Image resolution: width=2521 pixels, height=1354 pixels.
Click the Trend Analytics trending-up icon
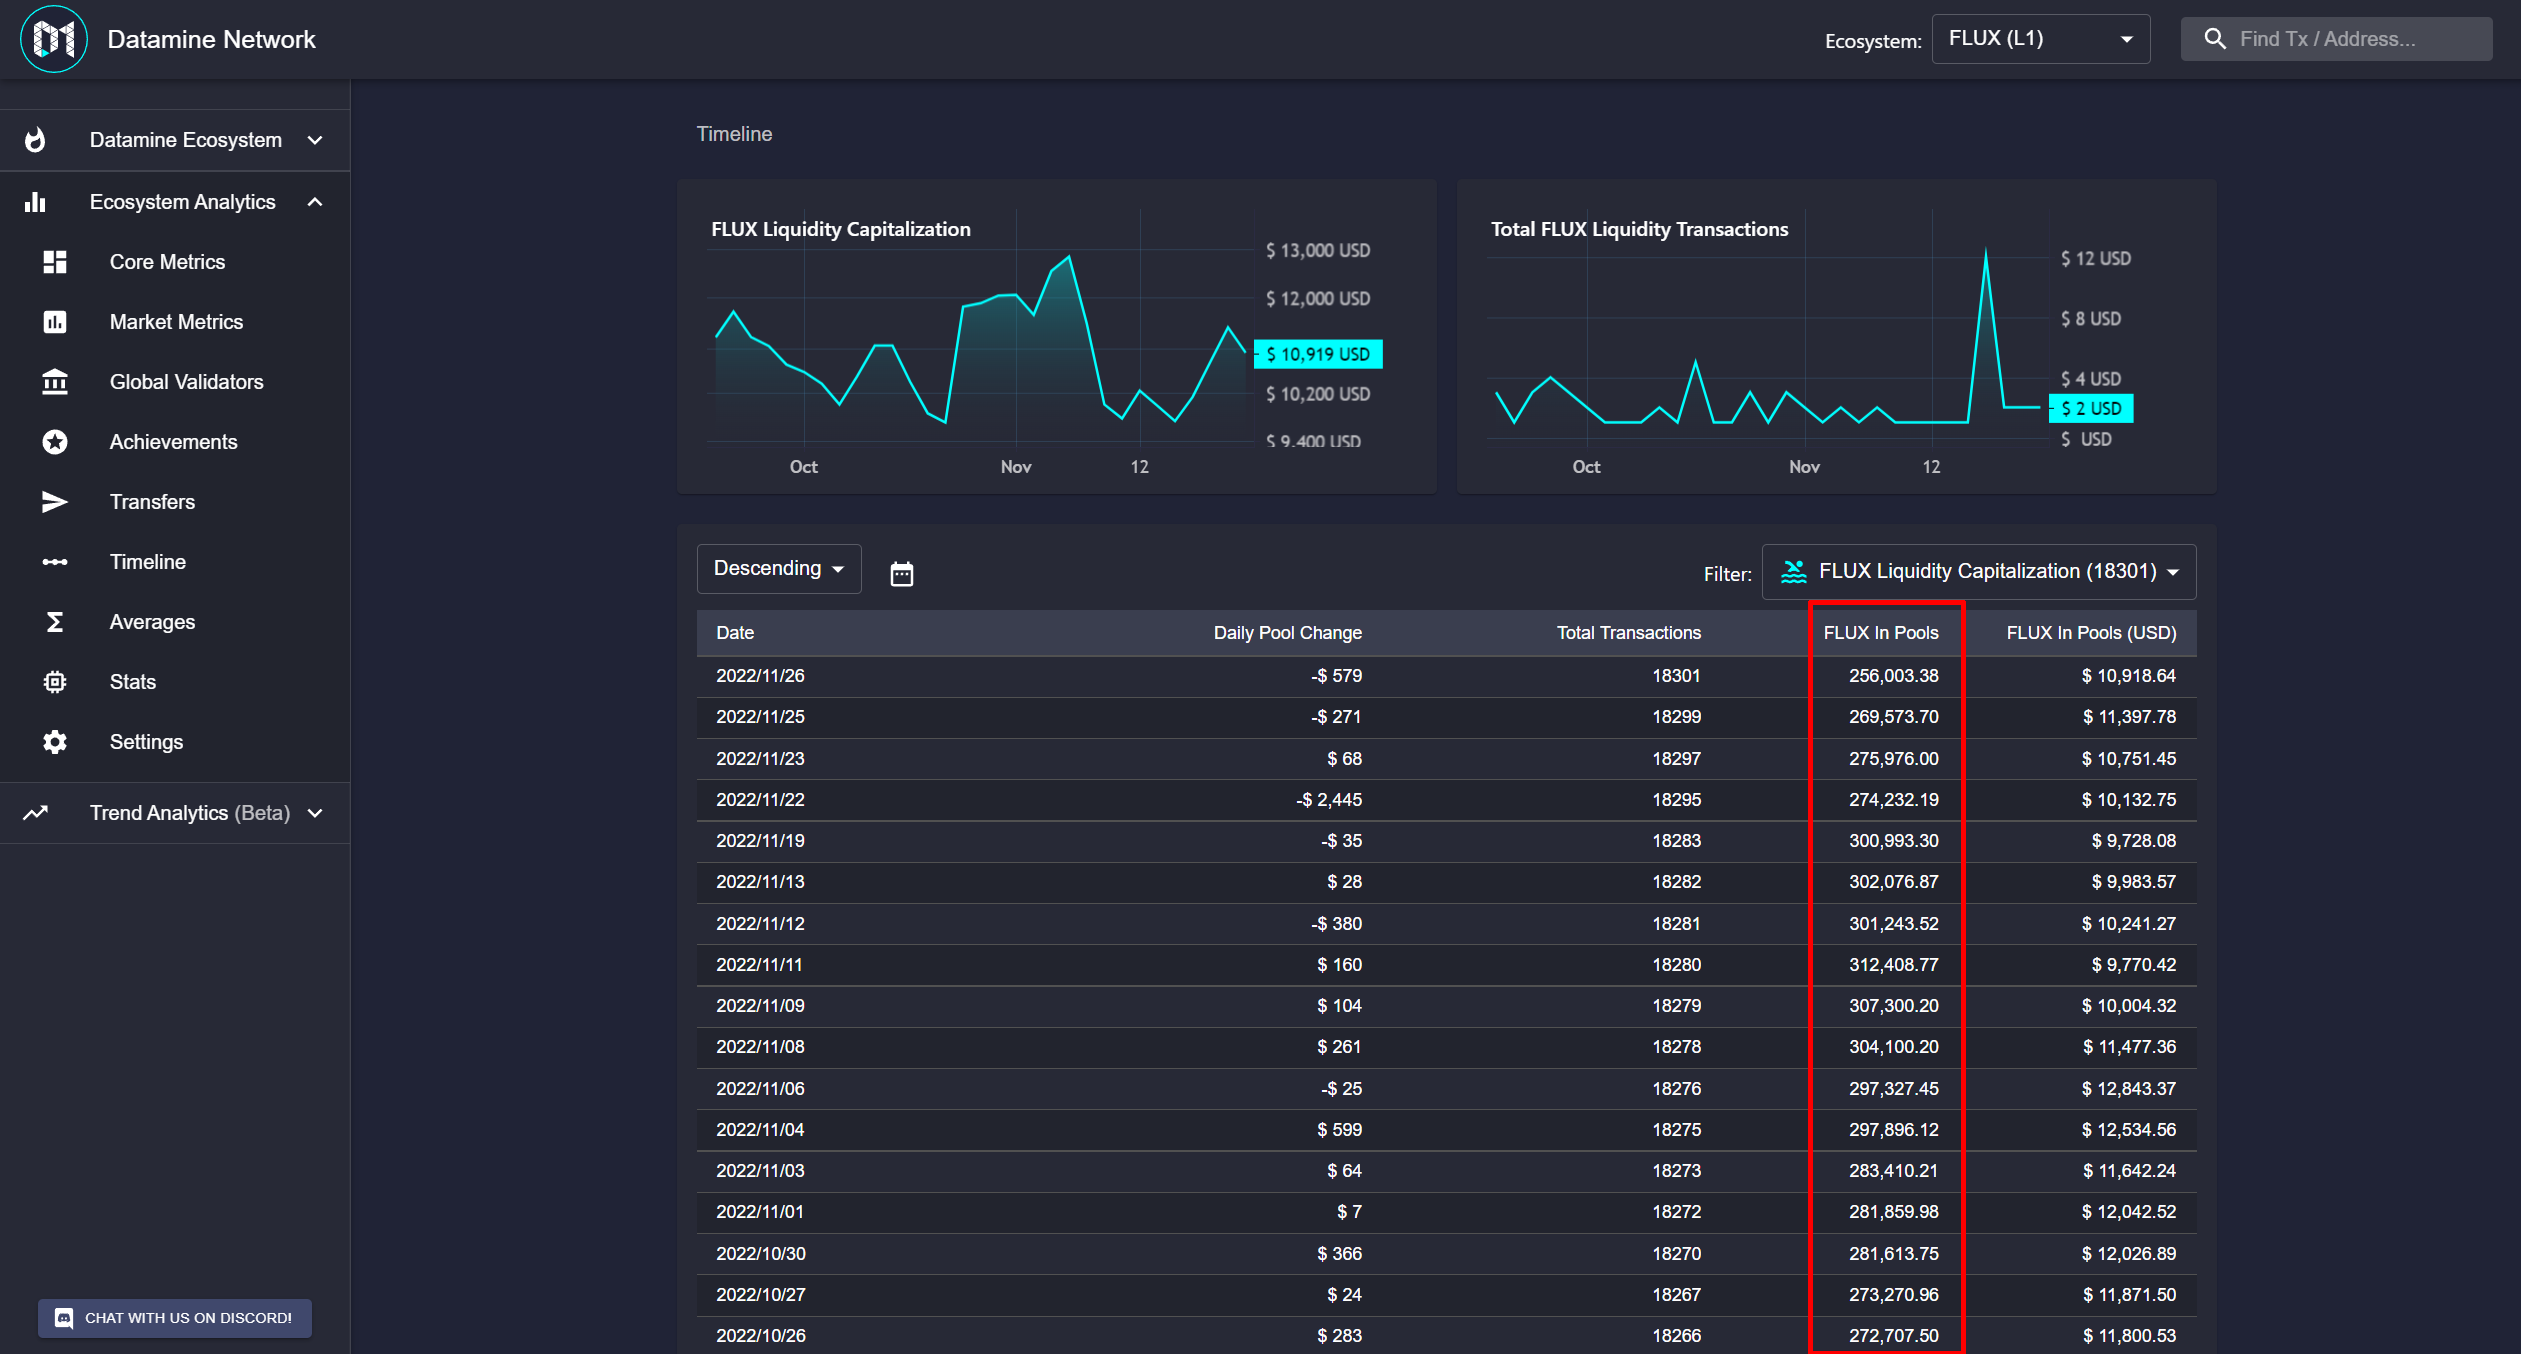[x=35, y=813]
